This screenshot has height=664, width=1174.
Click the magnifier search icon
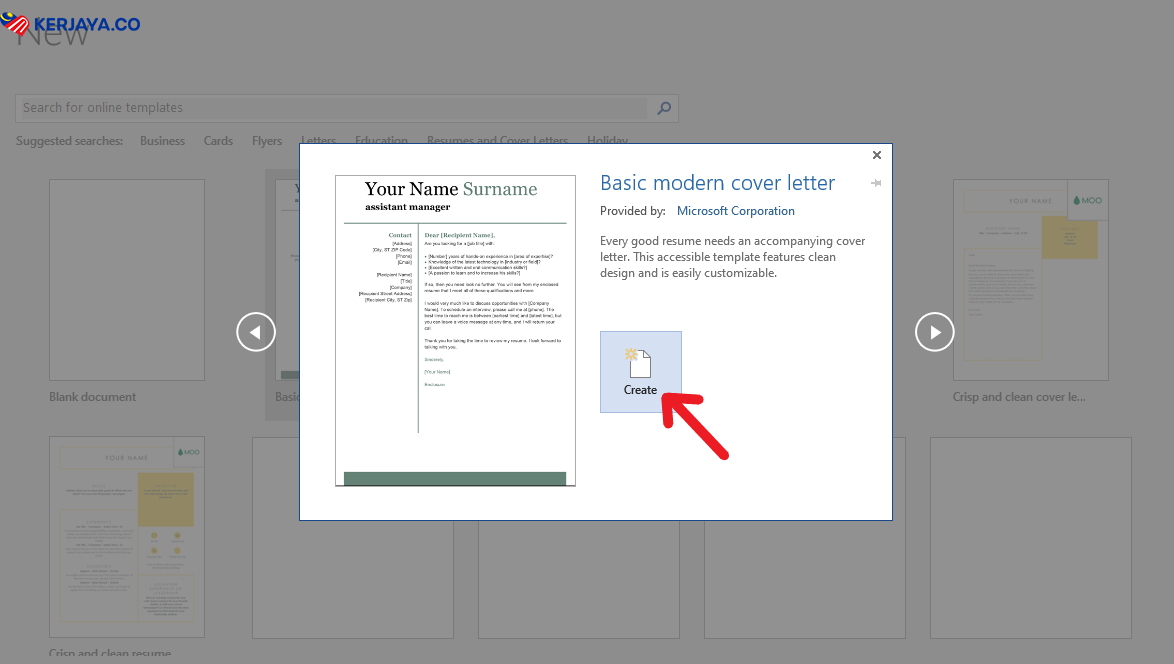pos(663,108)
